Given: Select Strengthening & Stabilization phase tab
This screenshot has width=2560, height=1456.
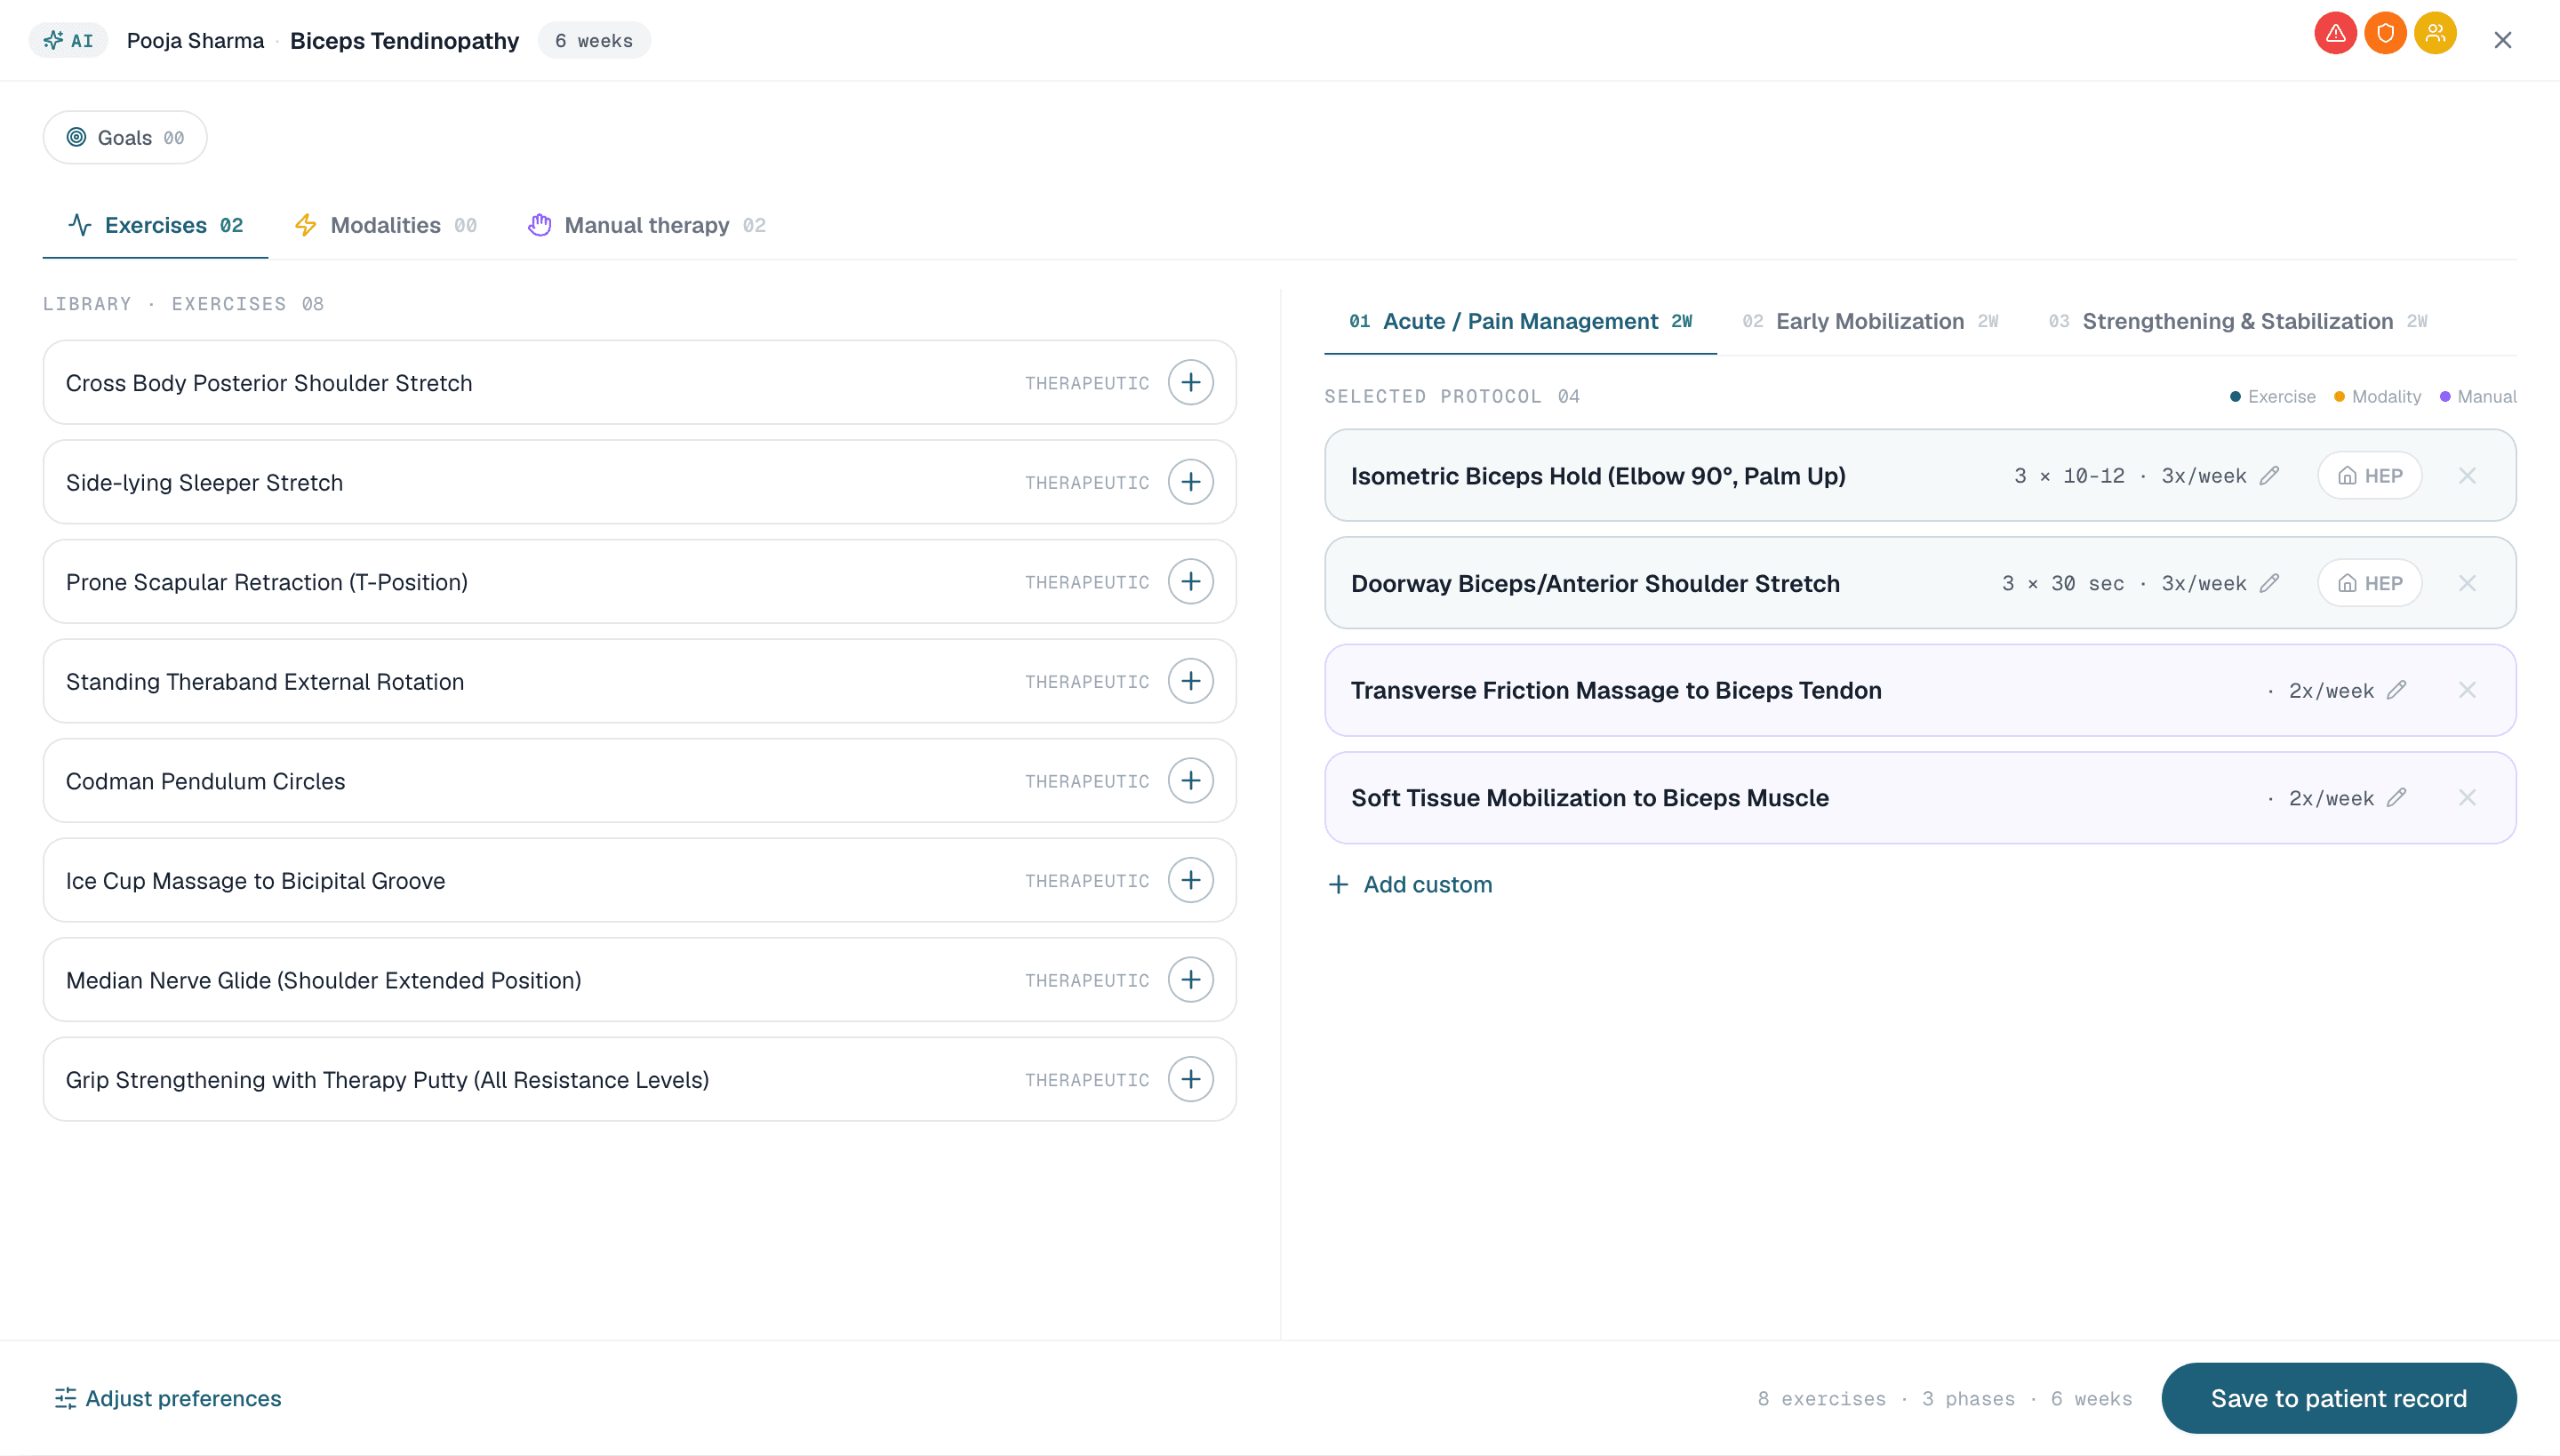Looking at the screenshot, I should click(2238, 321).
